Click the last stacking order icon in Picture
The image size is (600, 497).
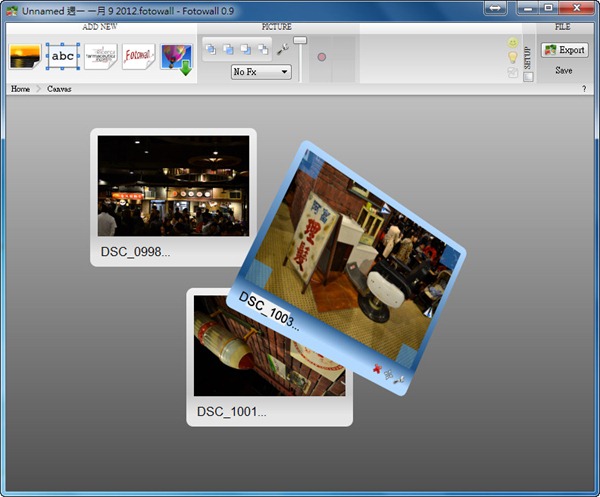(262, 48)
